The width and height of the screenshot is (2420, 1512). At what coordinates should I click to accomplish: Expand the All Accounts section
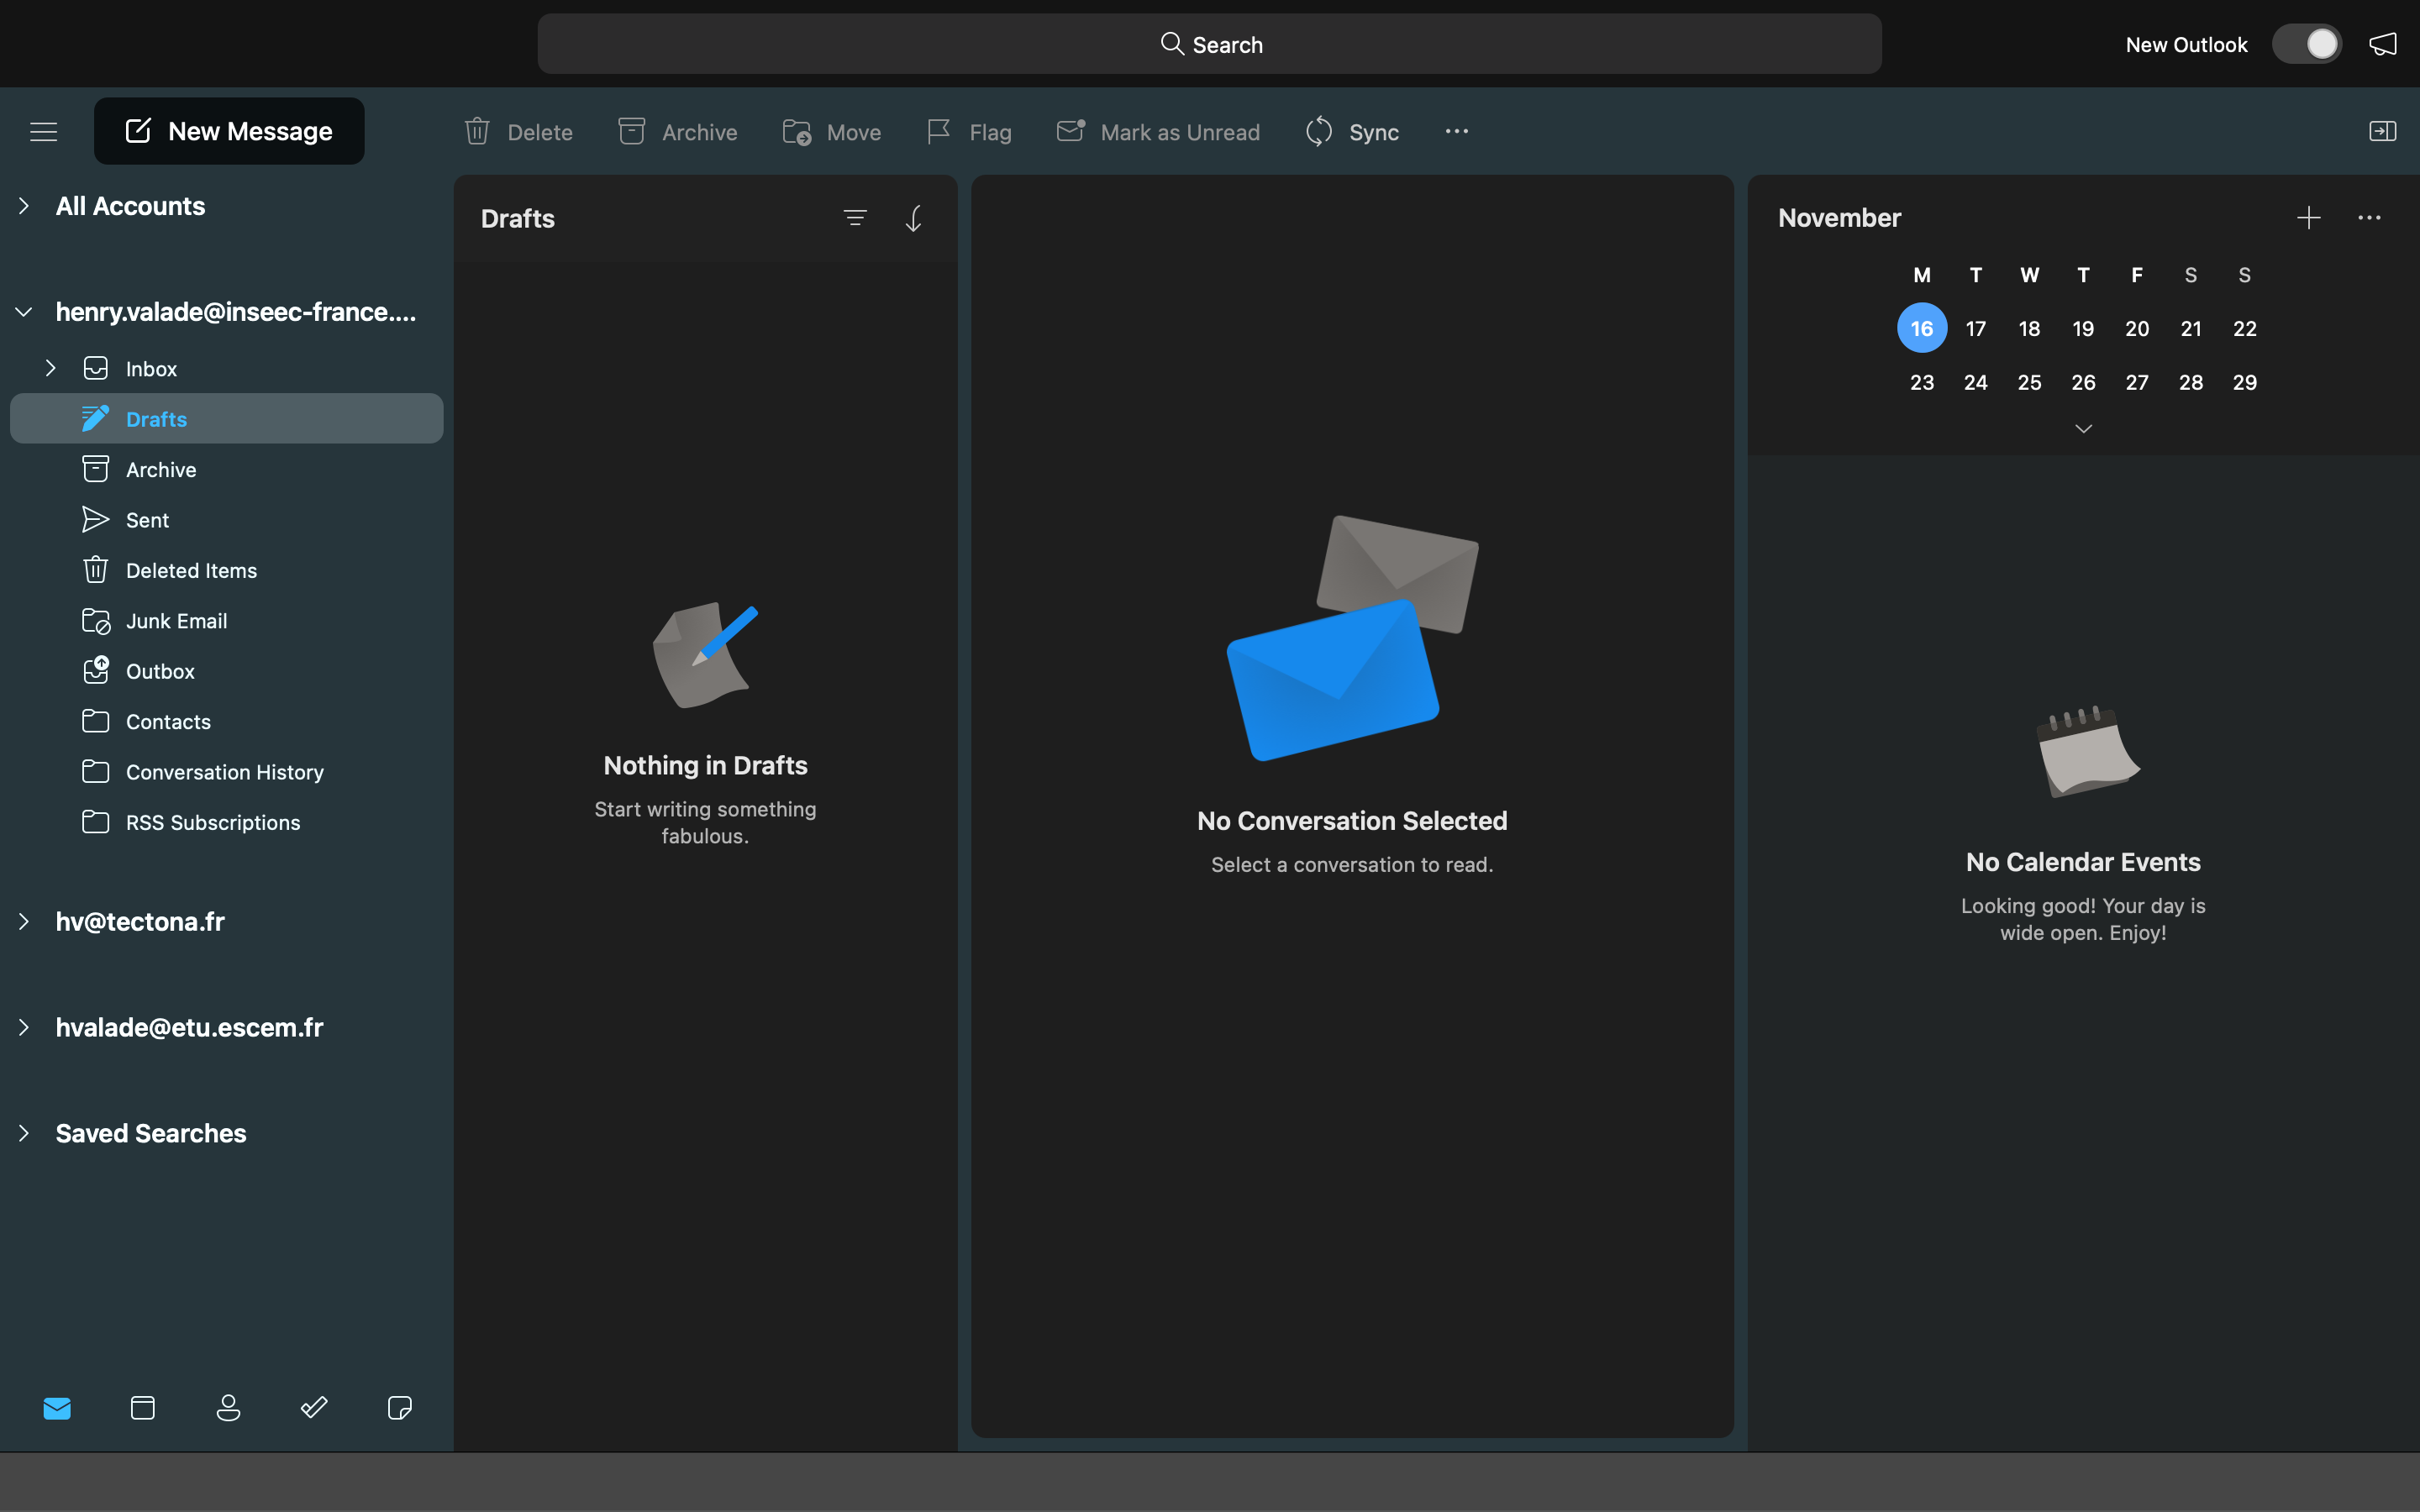pos(24,206)
